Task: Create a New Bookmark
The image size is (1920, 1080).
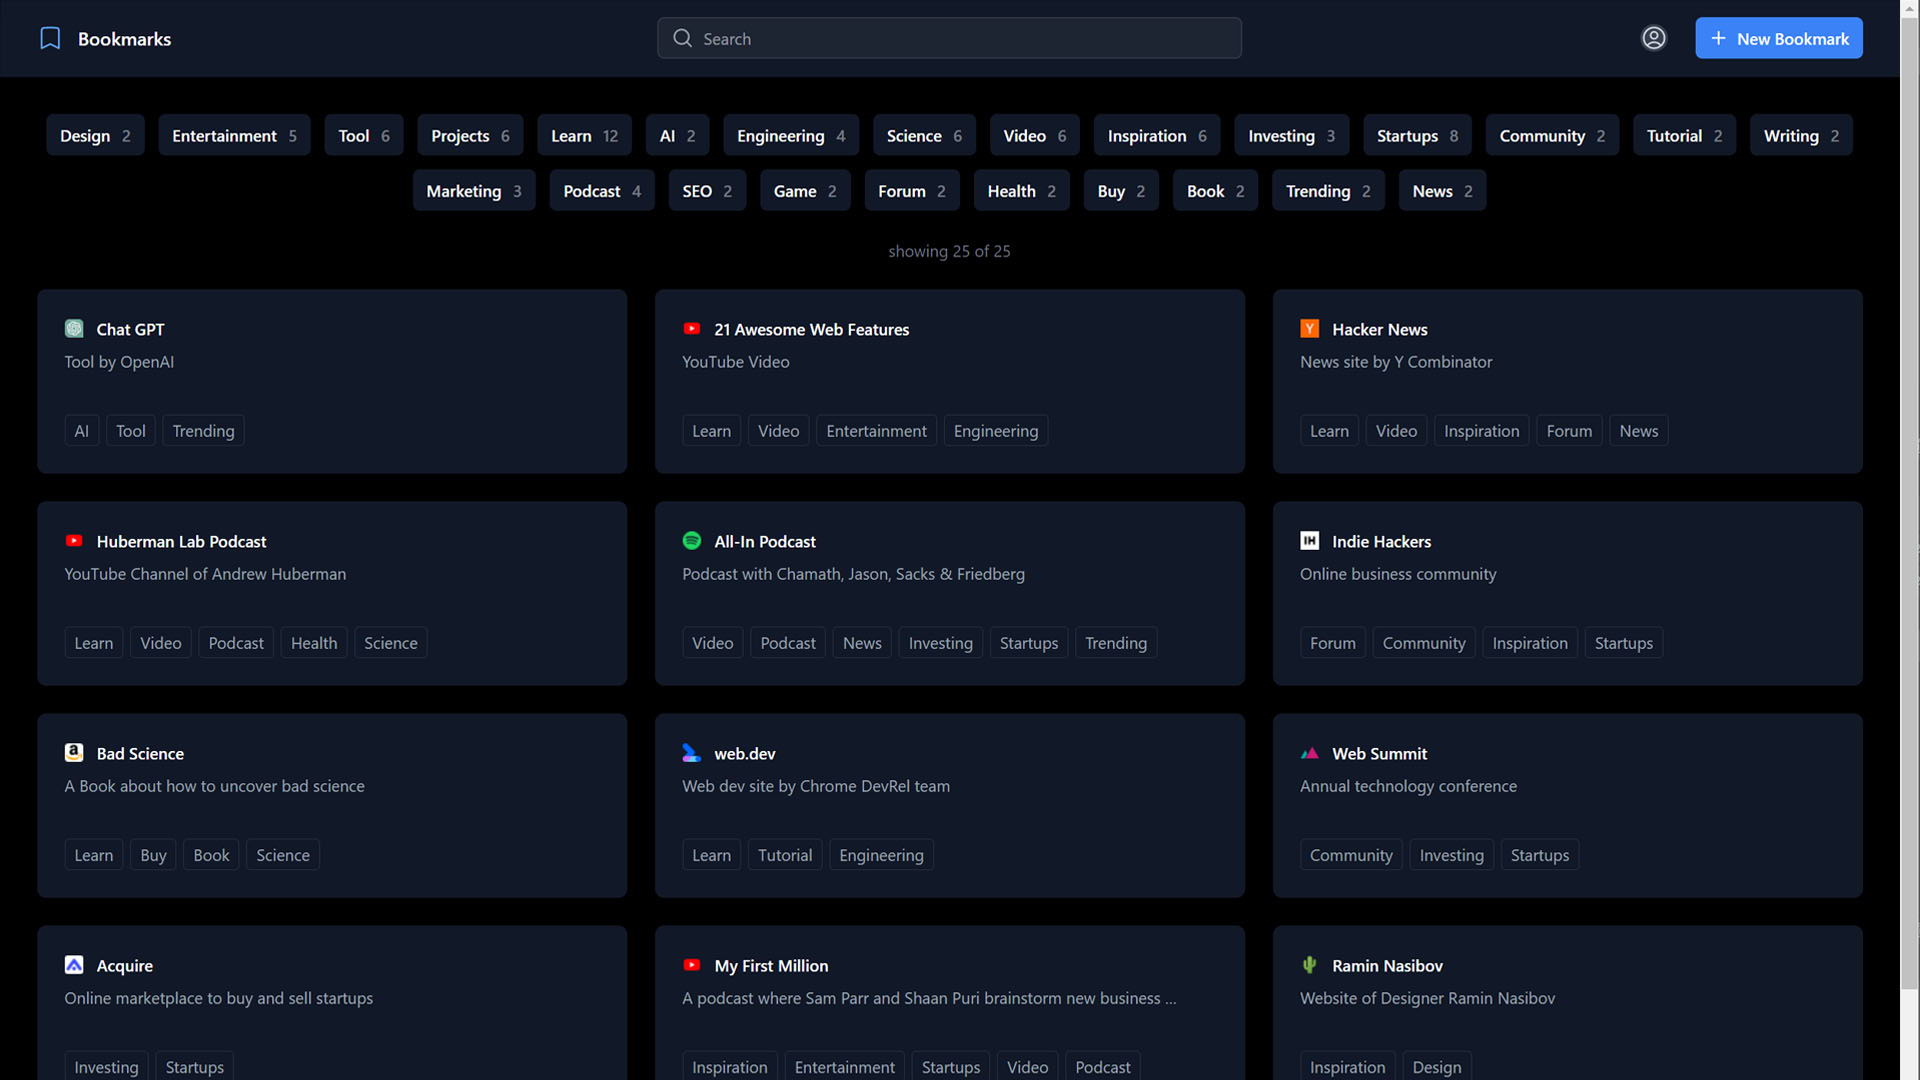Action: pos(1779,38)
